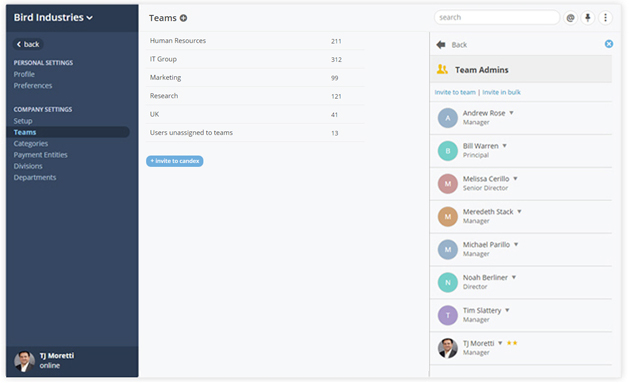The height and width of the screenshot is (383, 629).
Task: Click the unassigned users count 13
Action: pyautogui.click(x=335, y=133)
